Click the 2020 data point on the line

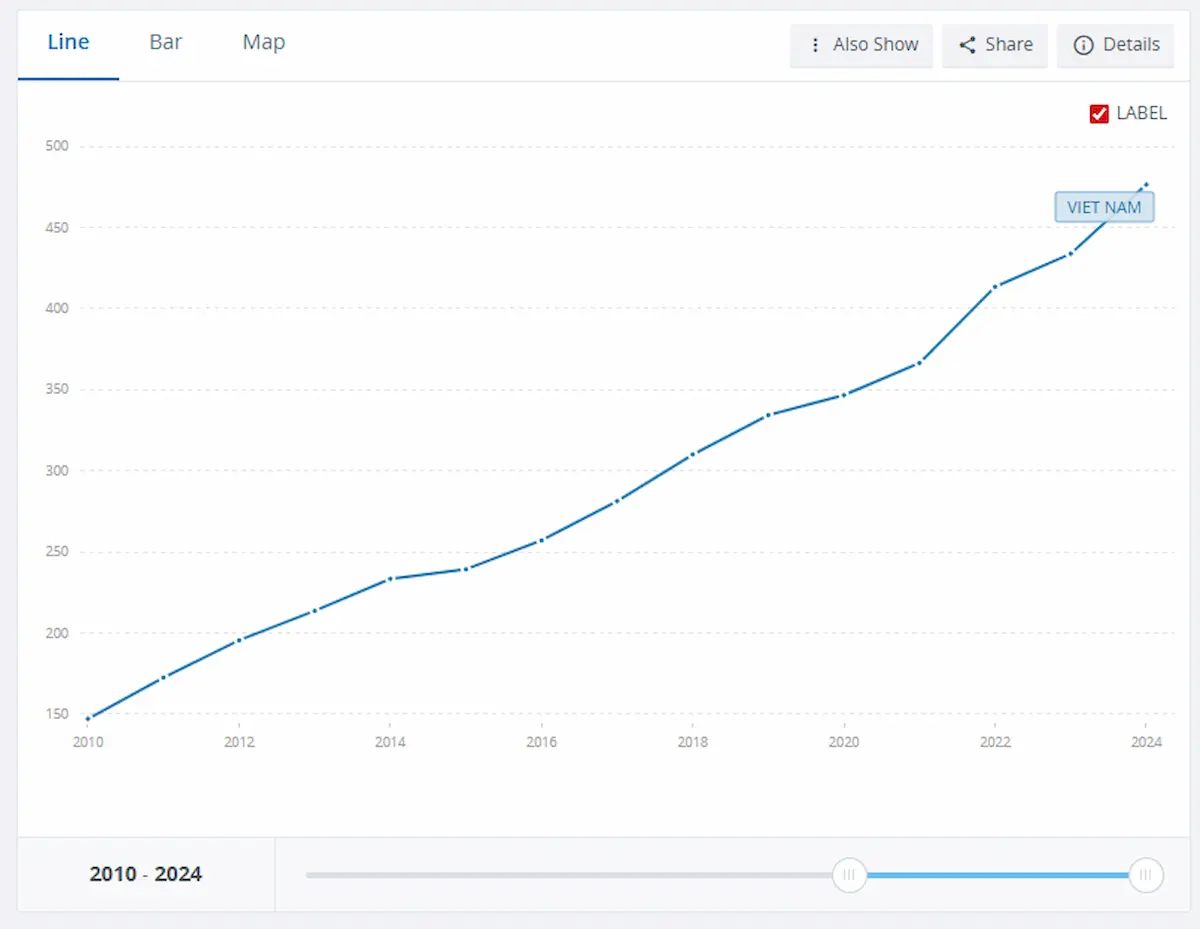(844, 395)
